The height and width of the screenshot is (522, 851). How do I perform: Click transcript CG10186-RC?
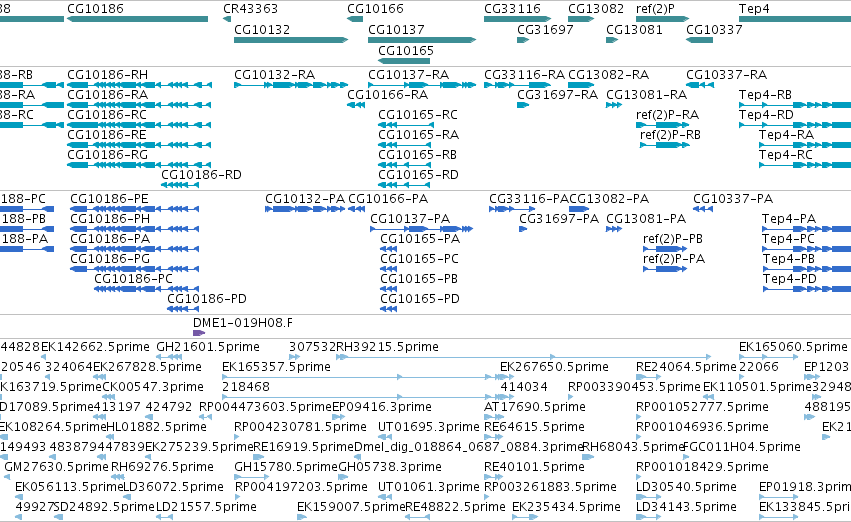139,125
